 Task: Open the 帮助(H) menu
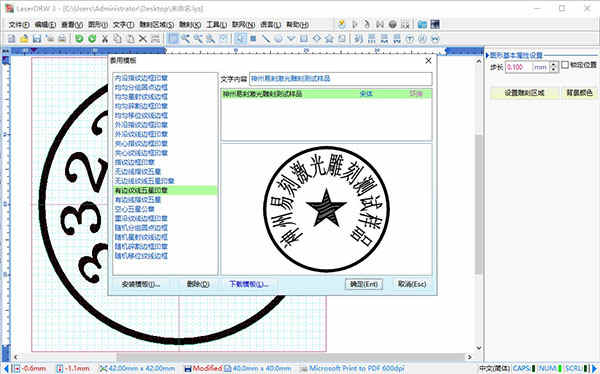click(x=297, y=24)
